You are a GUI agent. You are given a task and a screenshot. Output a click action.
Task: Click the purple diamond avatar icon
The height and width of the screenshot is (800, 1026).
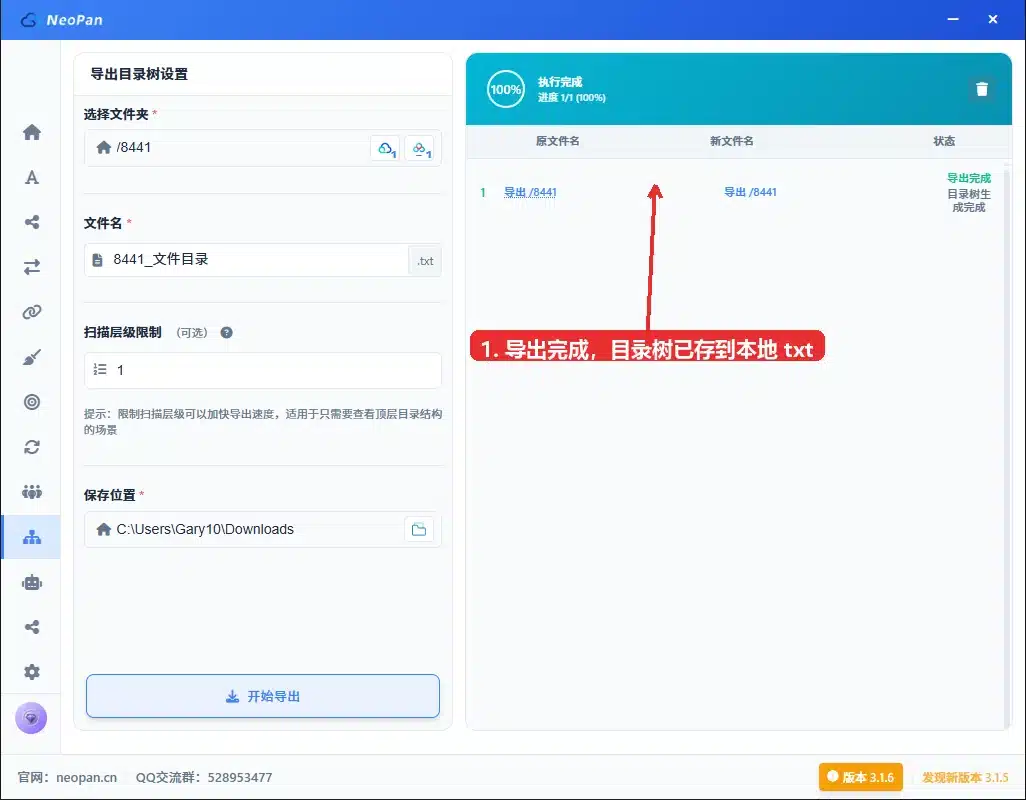[31, 718]
